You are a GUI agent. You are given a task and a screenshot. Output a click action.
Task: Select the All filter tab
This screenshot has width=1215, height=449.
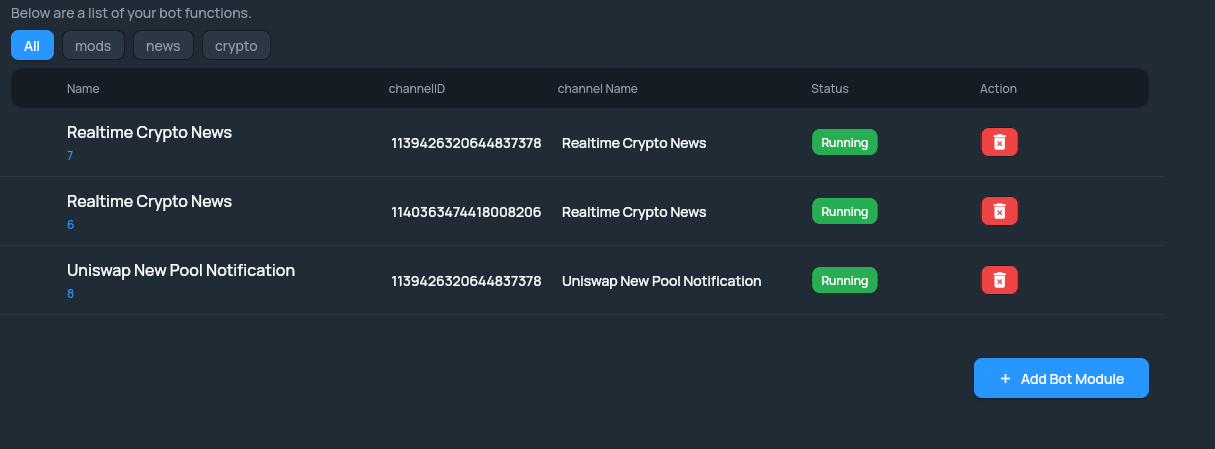coord(32,46)
